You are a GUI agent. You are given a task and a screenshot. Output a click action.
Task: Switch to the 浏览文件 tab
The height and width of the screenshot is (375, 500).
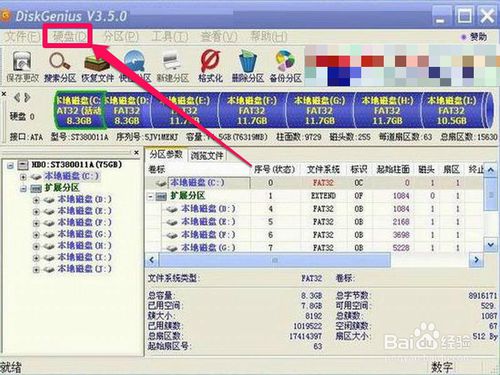(x=207, y=155)
